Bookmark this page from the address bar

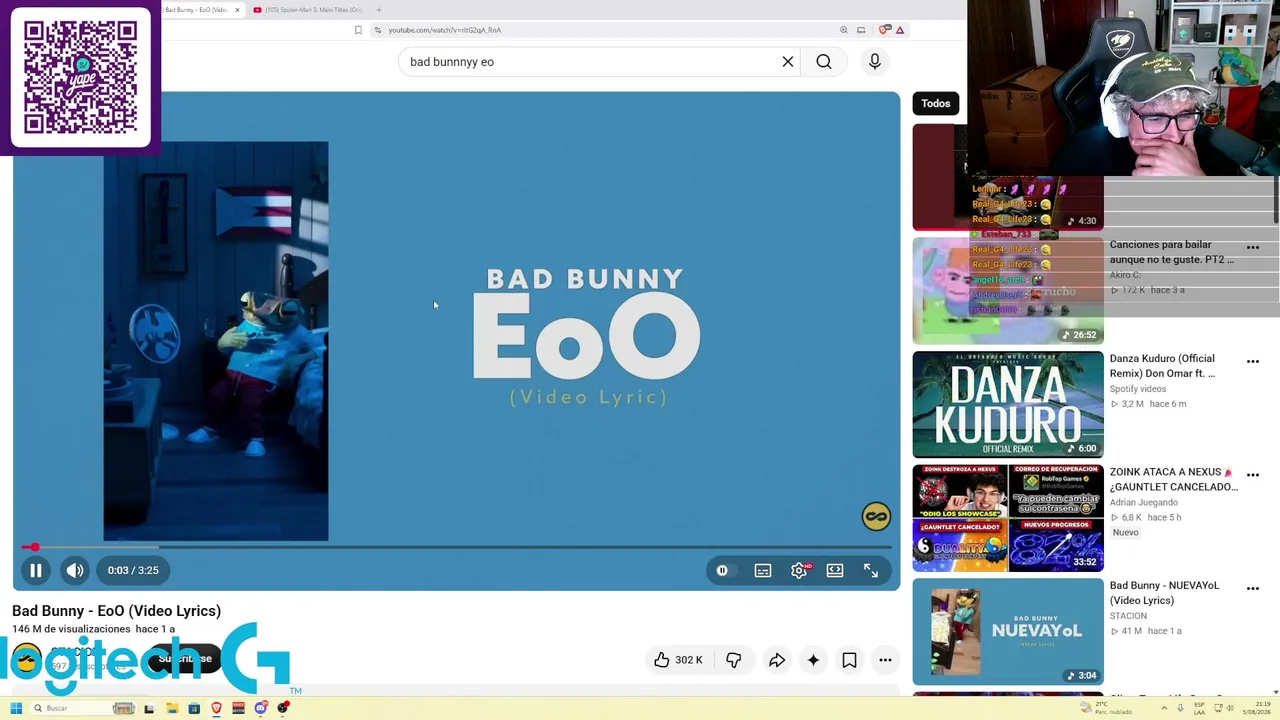coord(358,30)
